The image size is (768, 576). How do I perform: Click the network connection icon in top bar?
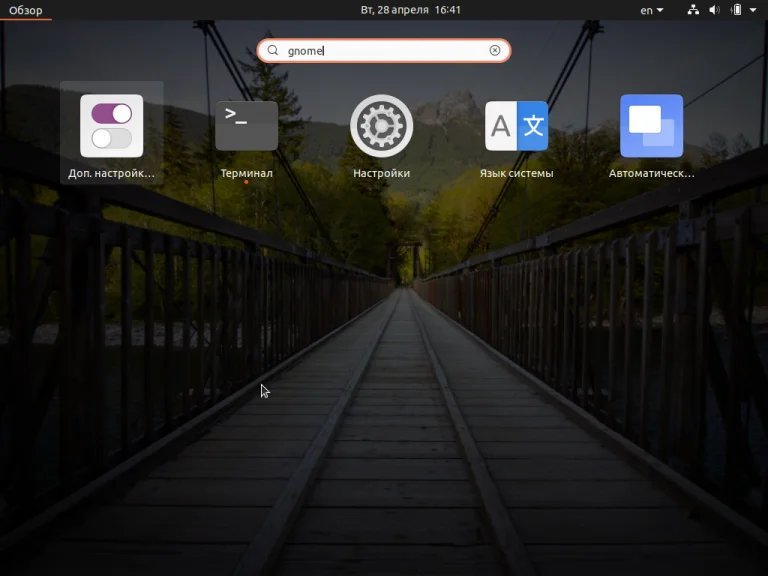click(x=693, y=10)
